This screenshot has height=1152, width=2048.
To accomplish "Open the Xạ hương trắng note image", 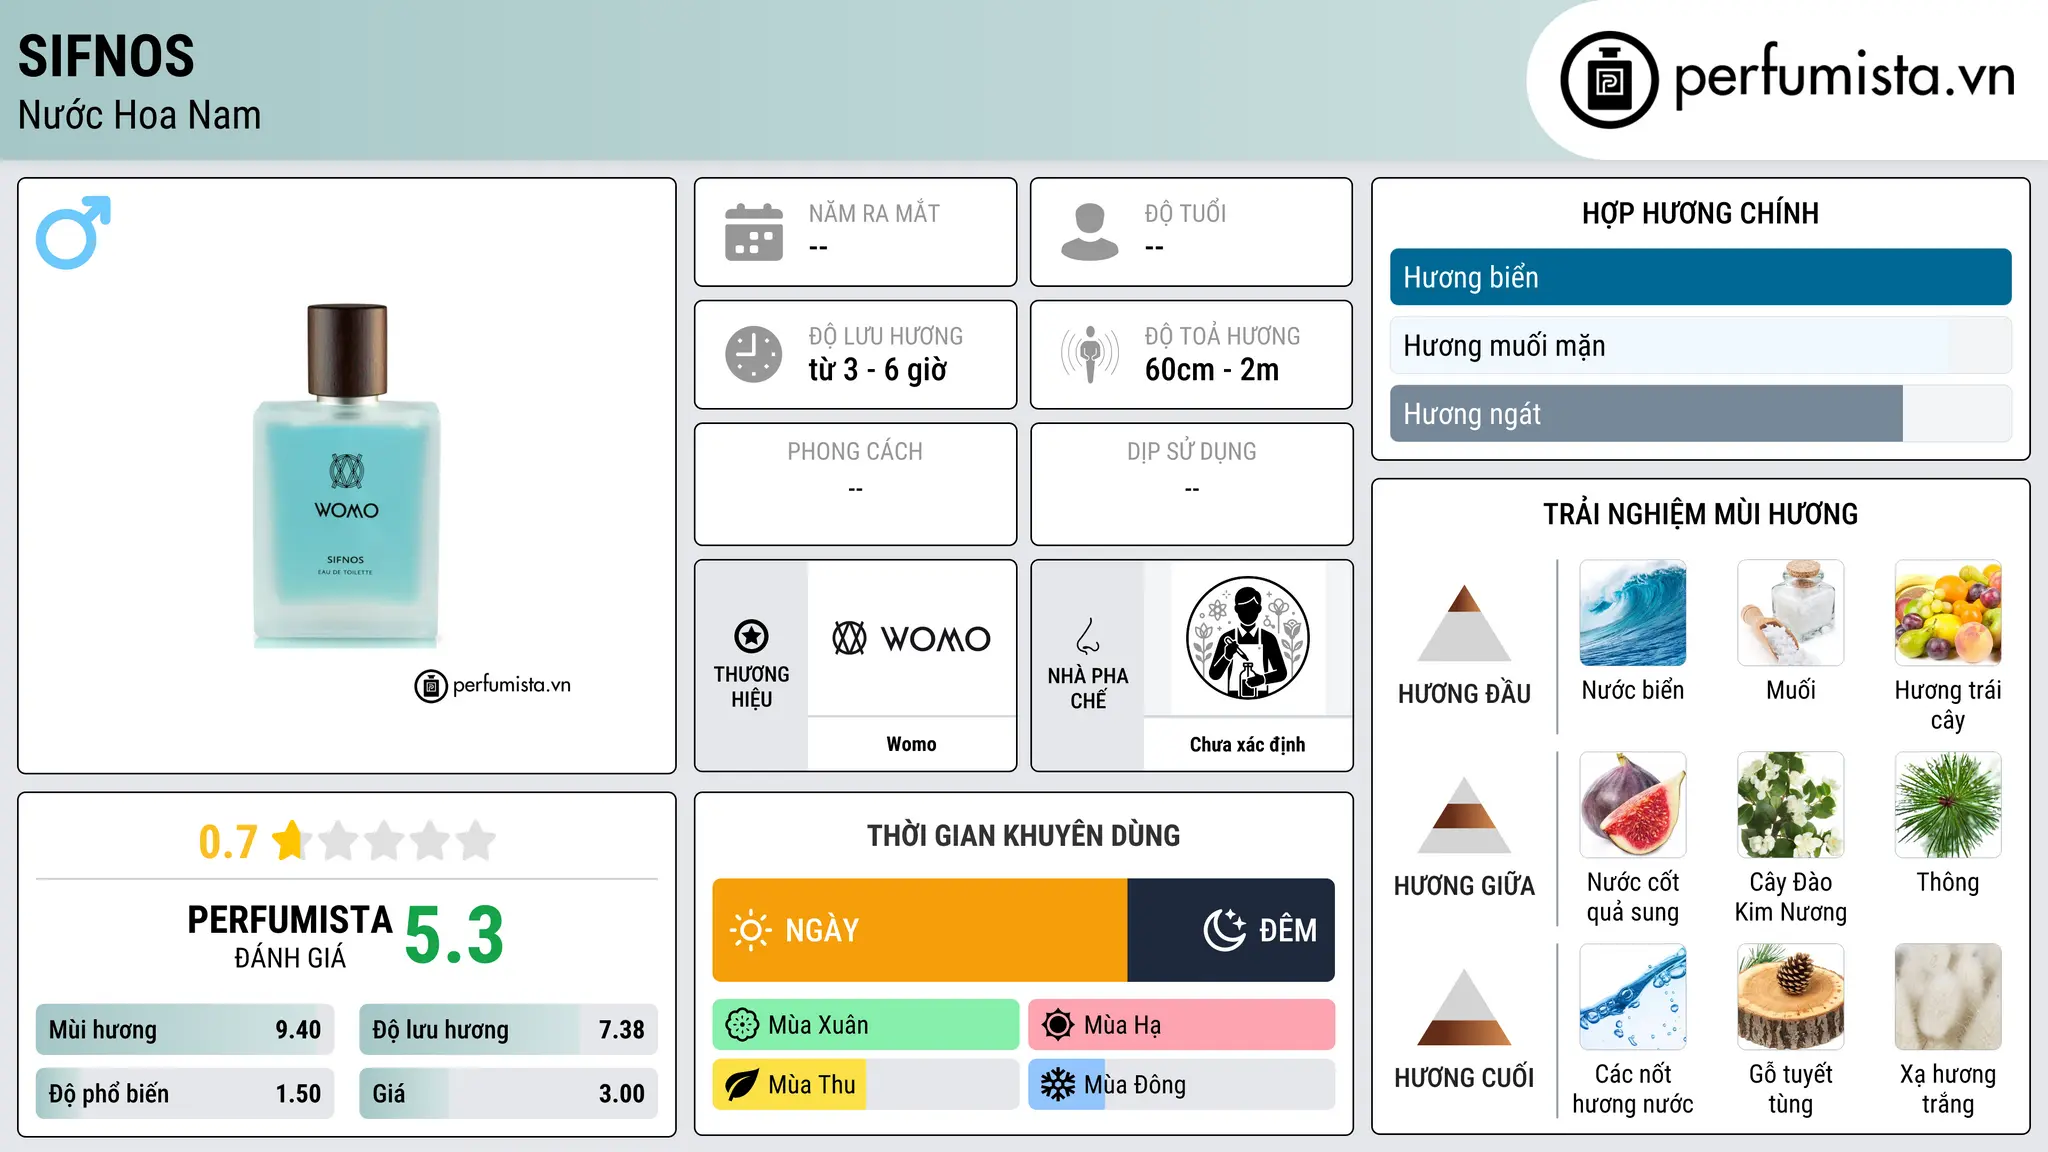I will pos(1948,997).
